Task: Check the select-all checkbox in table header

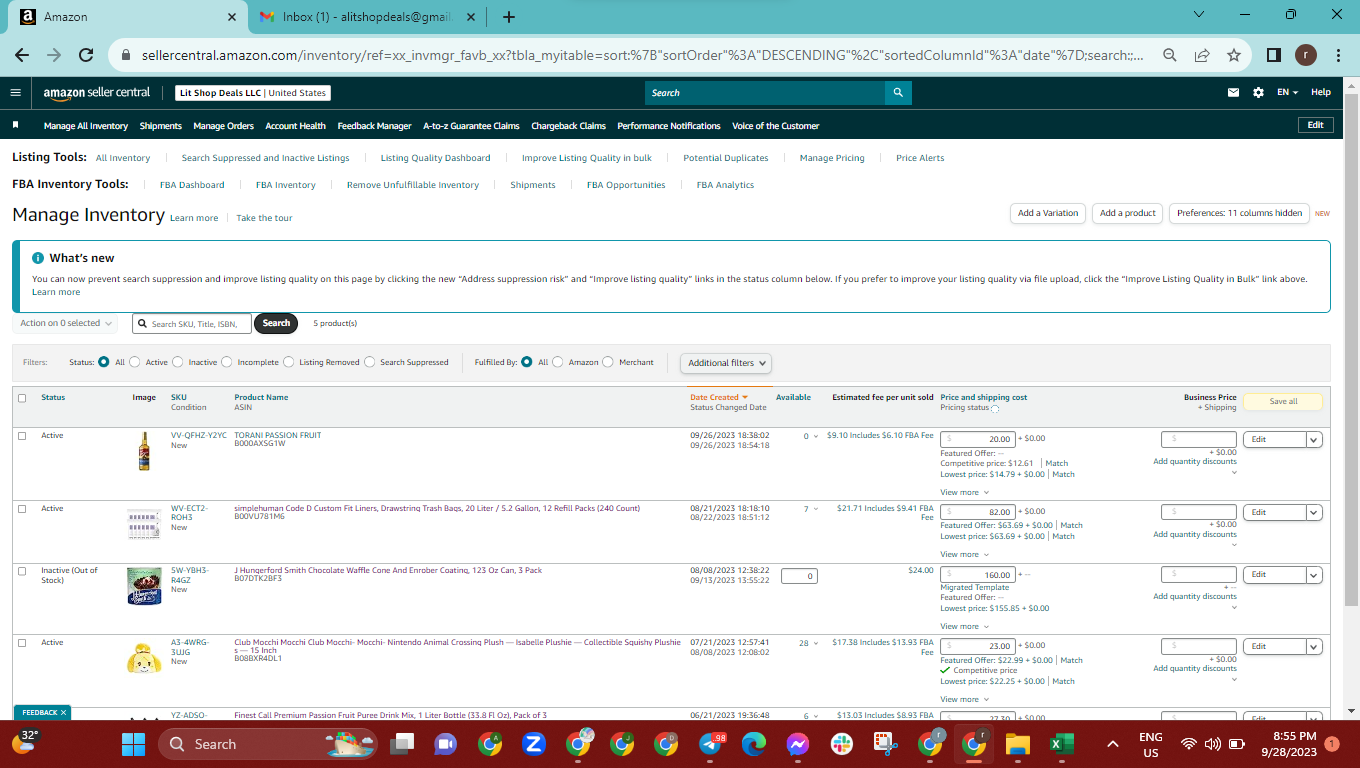Action: pyautogui.click(x=22, y=398)
